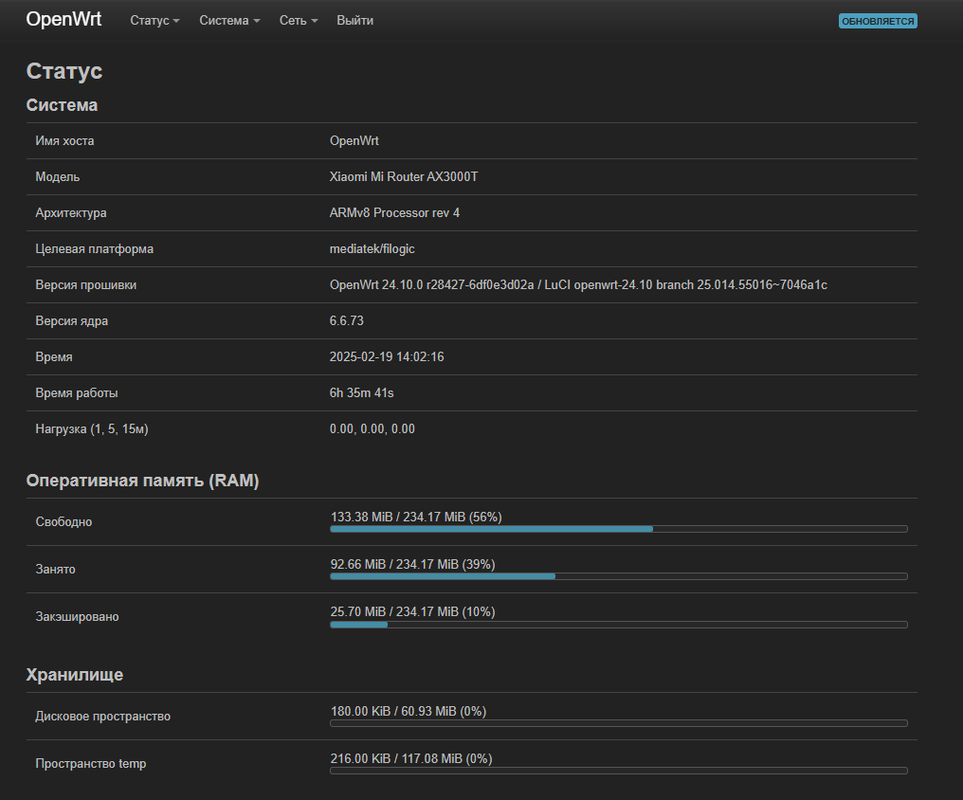The image size is (963, 800).
Task: Click the Свободно label
Action: tap(63, 522)
